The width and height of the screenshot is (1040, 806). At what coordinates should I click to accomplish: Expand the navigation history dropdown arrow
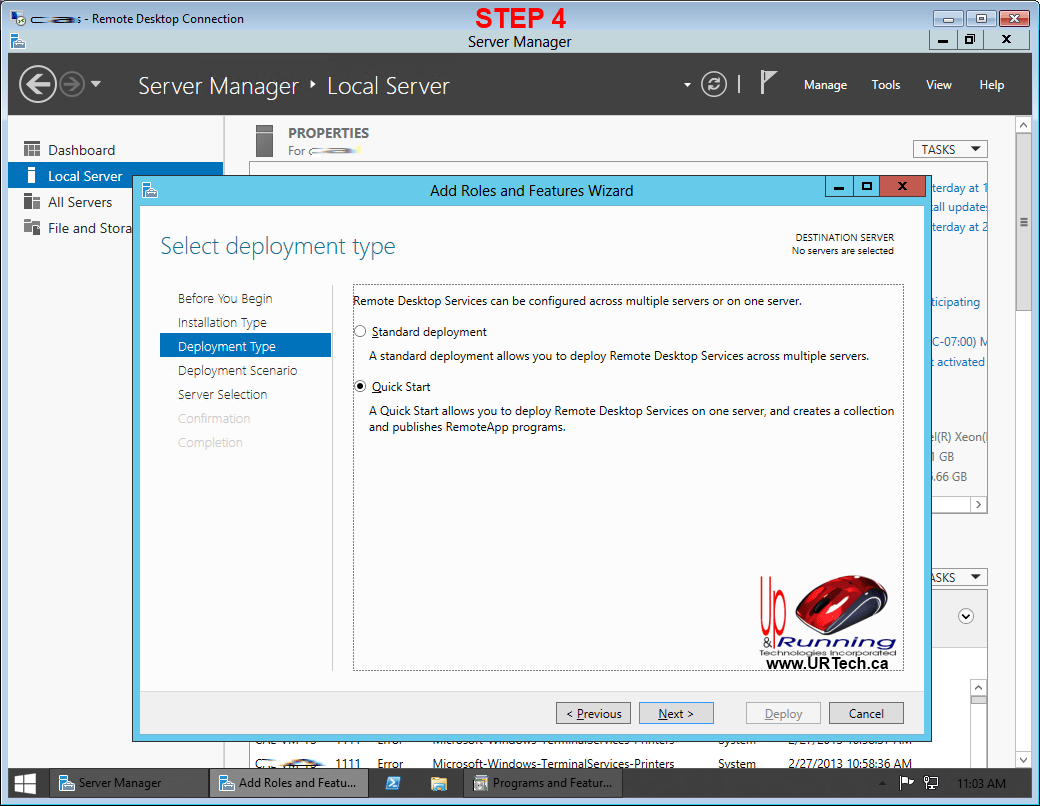coord(96,85)
